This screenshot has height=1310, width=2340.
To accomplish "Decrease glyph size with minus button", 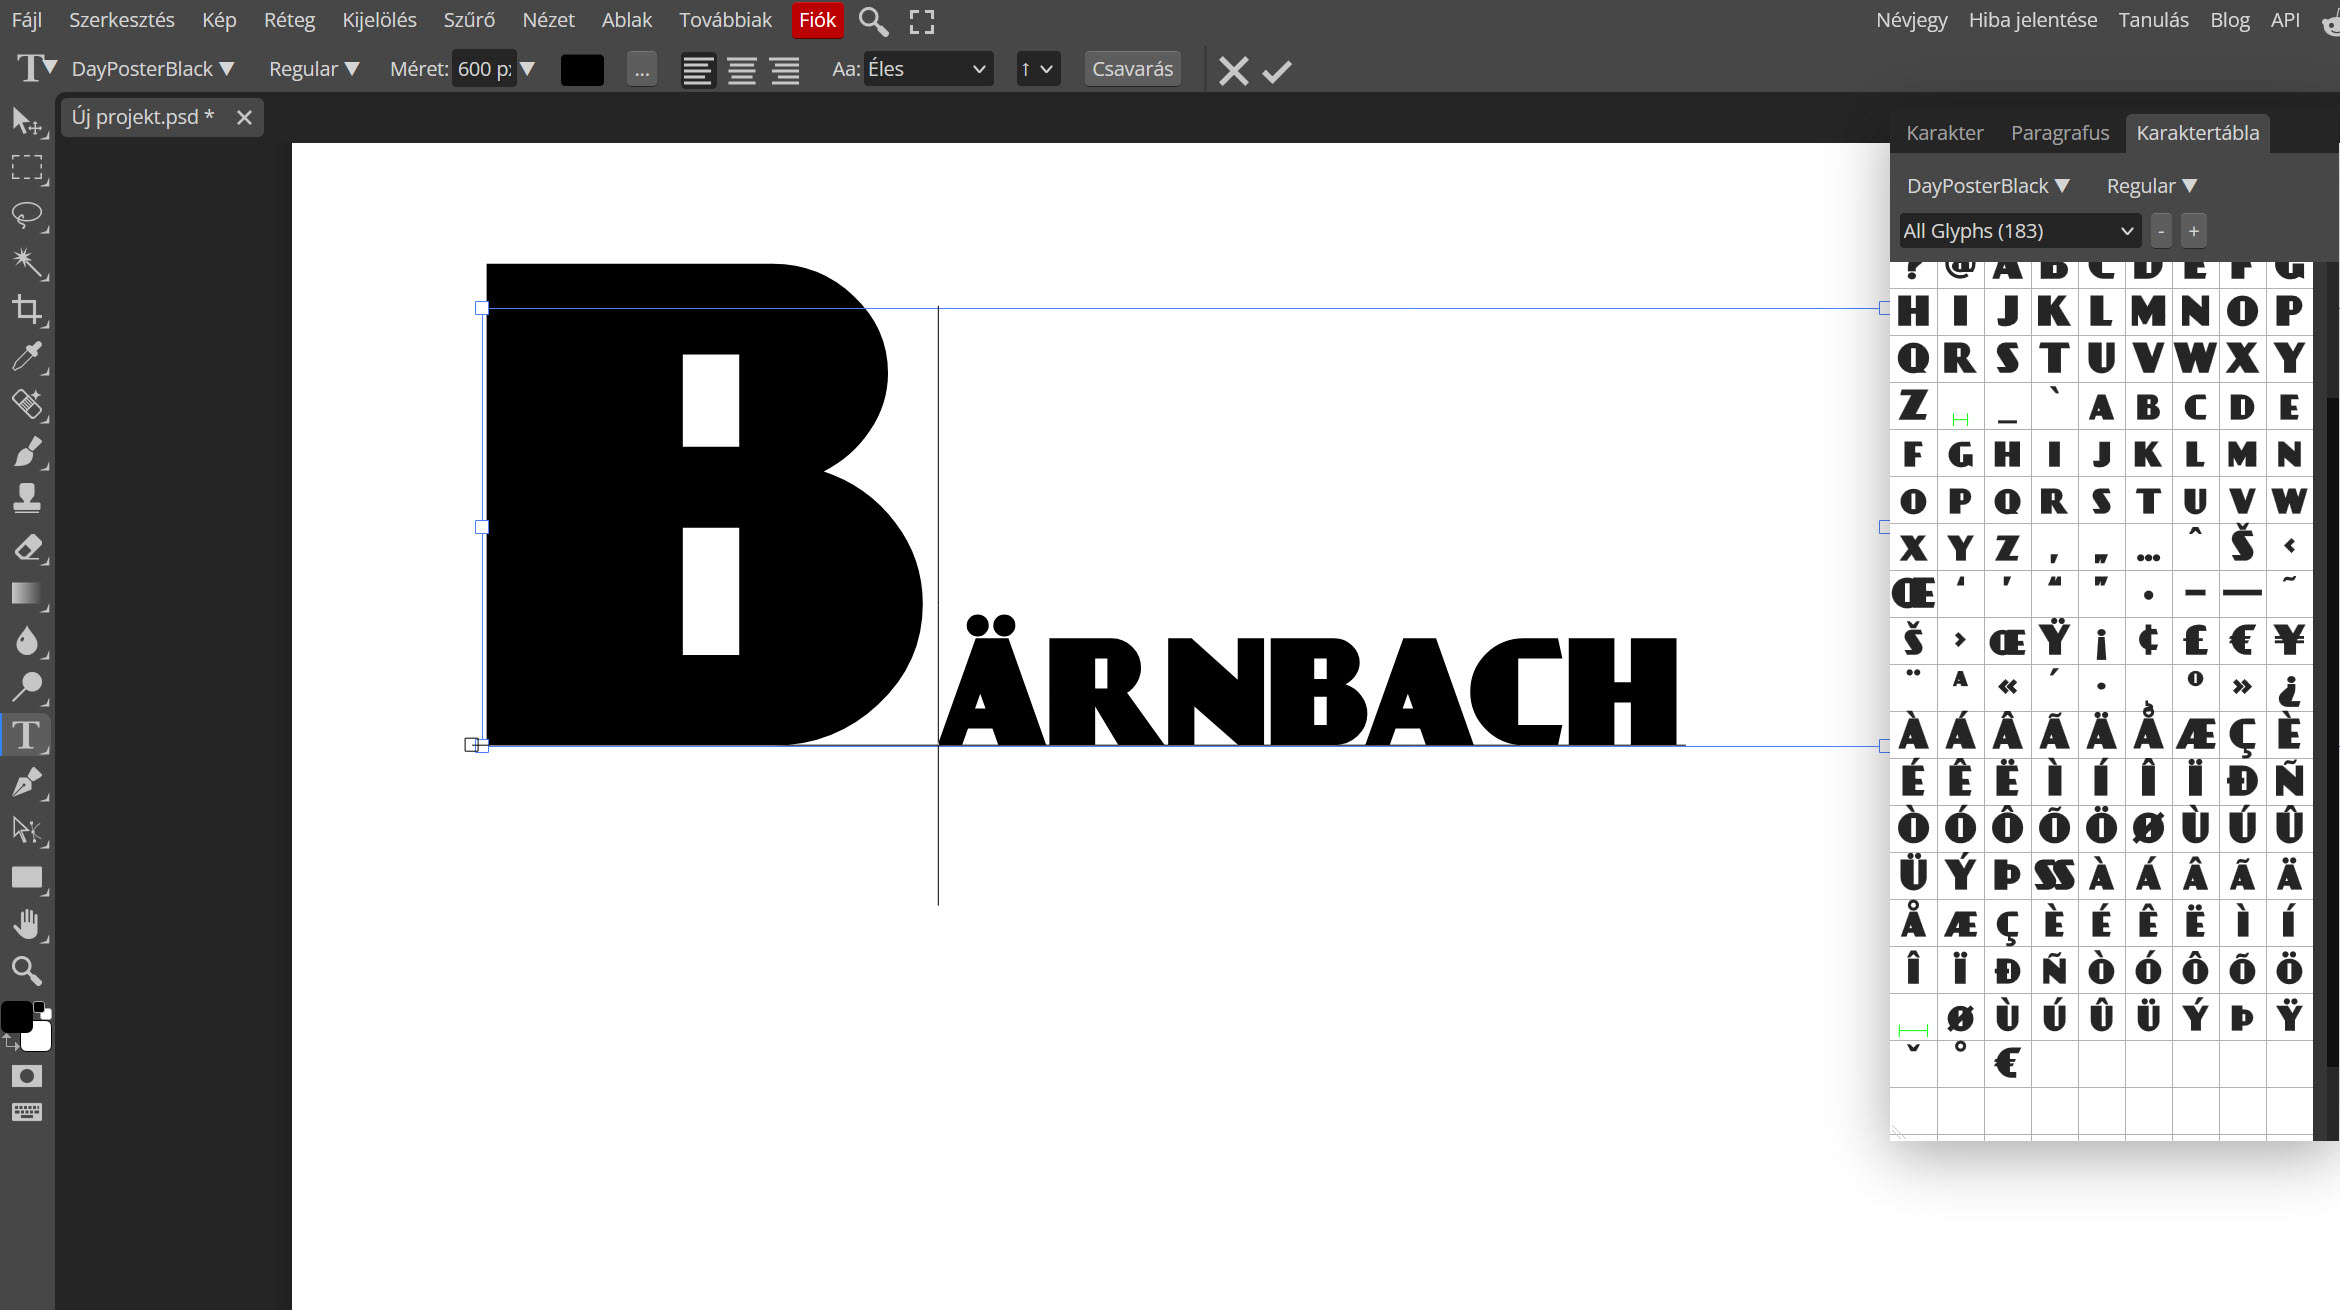I will coord(2161,231).
